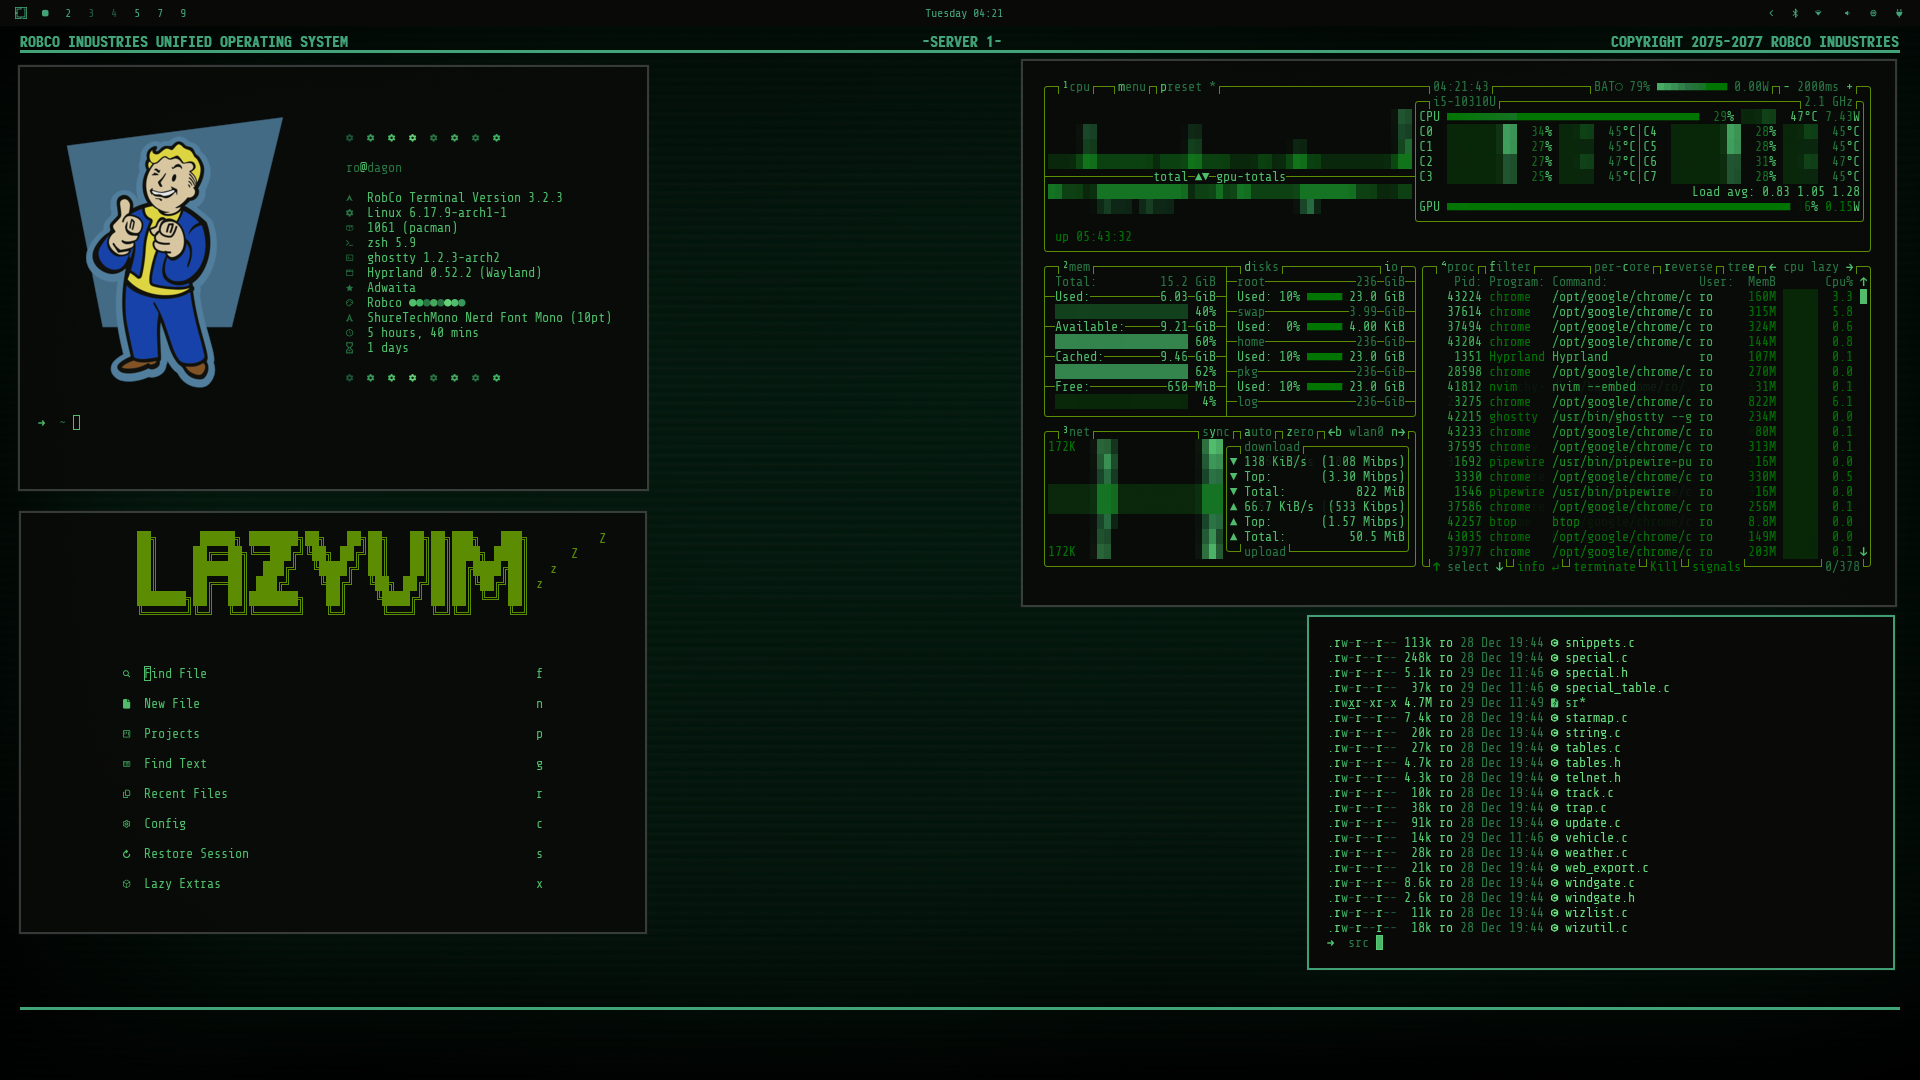Click the Config gear icon in LazyVim
The width and height of the screenshot is (1920, 1080).
[x=126, y=824]
